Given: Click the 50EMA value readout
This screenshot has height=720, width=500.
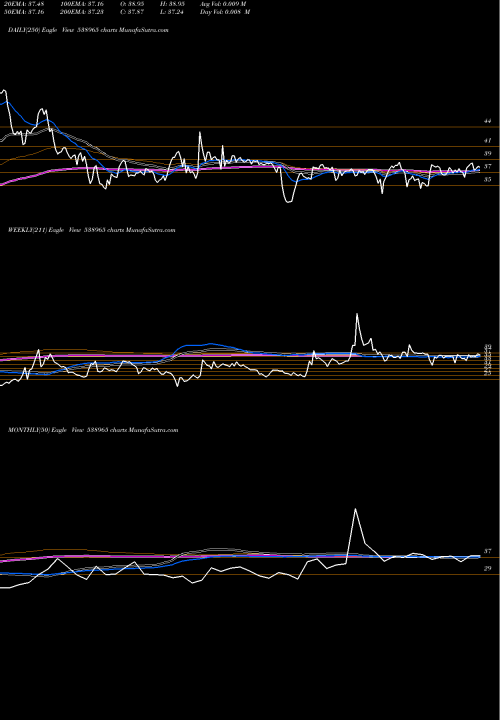Looking at the screenshot, I should click(24, 12).
